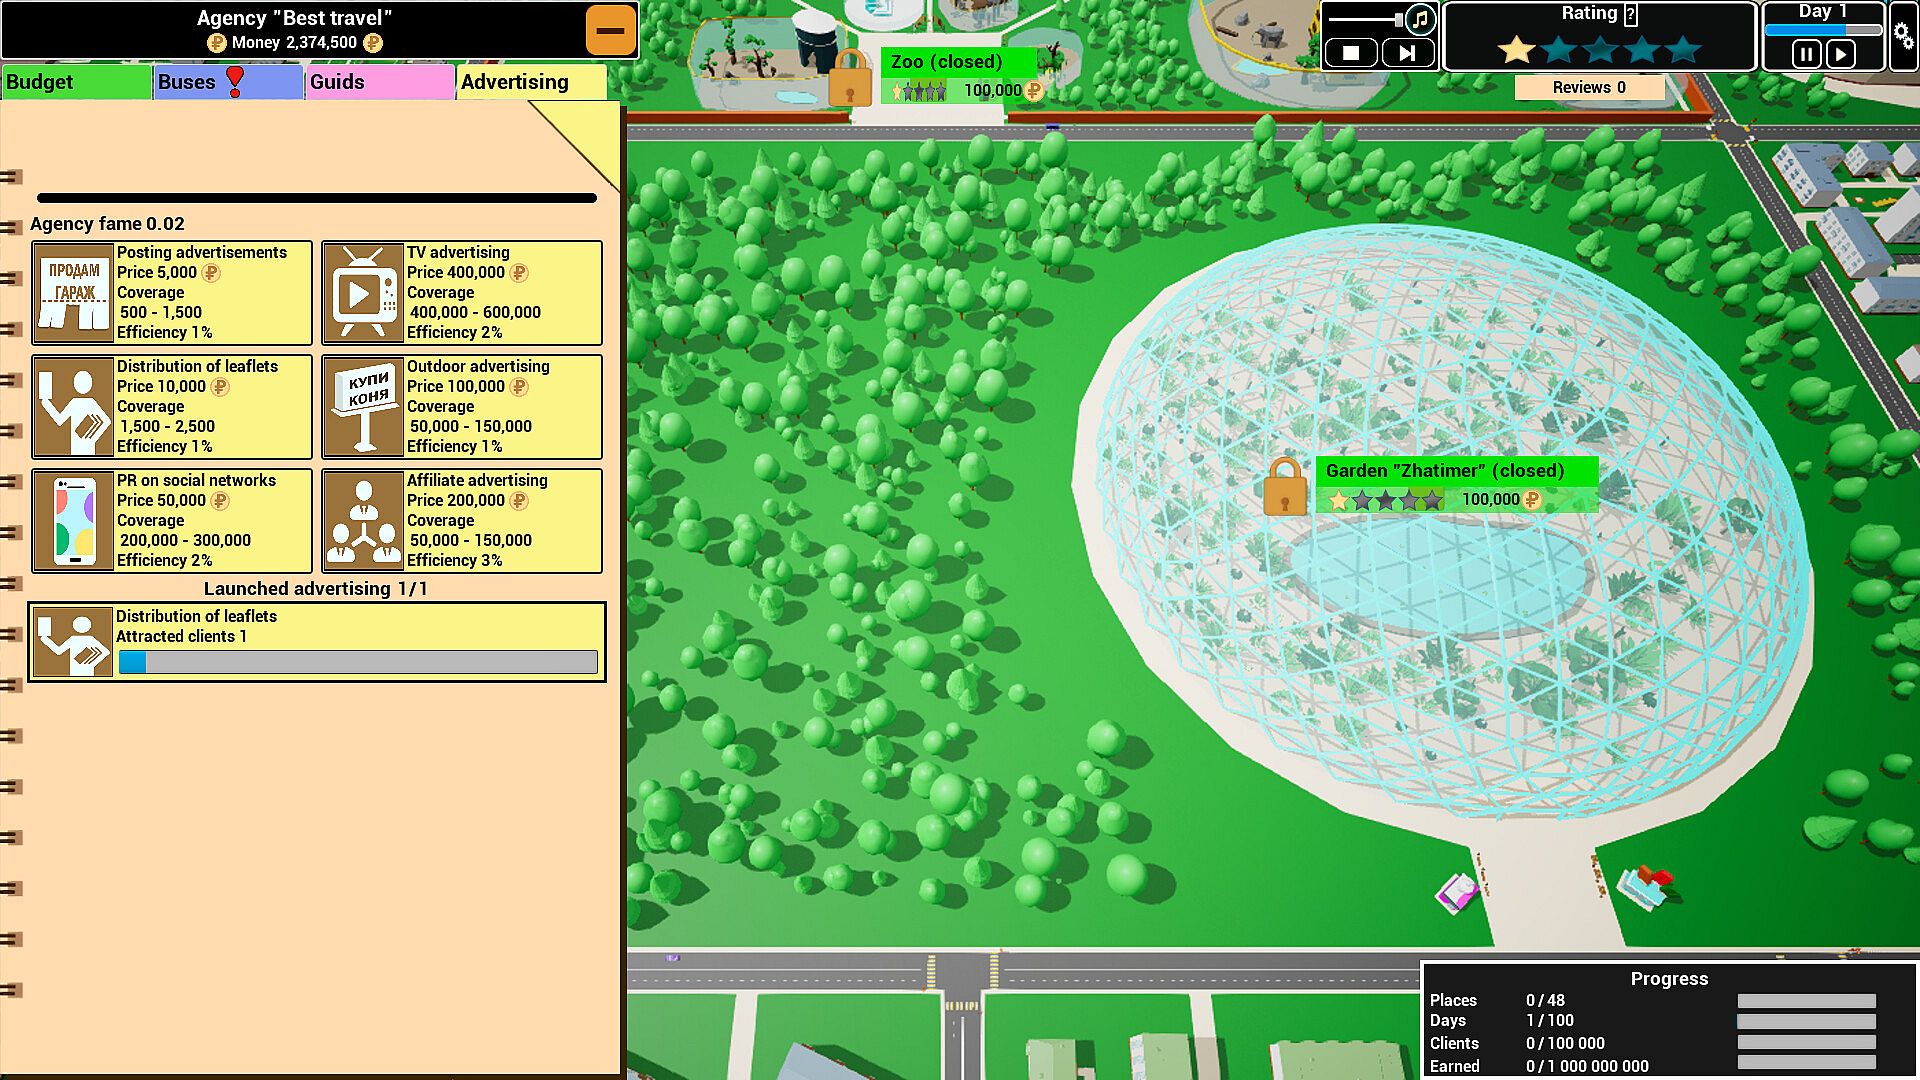Expand the Reviews 0 panel
Image resolution: width=1920 pixels, height=1080 pixels.
click(1588, 87)
